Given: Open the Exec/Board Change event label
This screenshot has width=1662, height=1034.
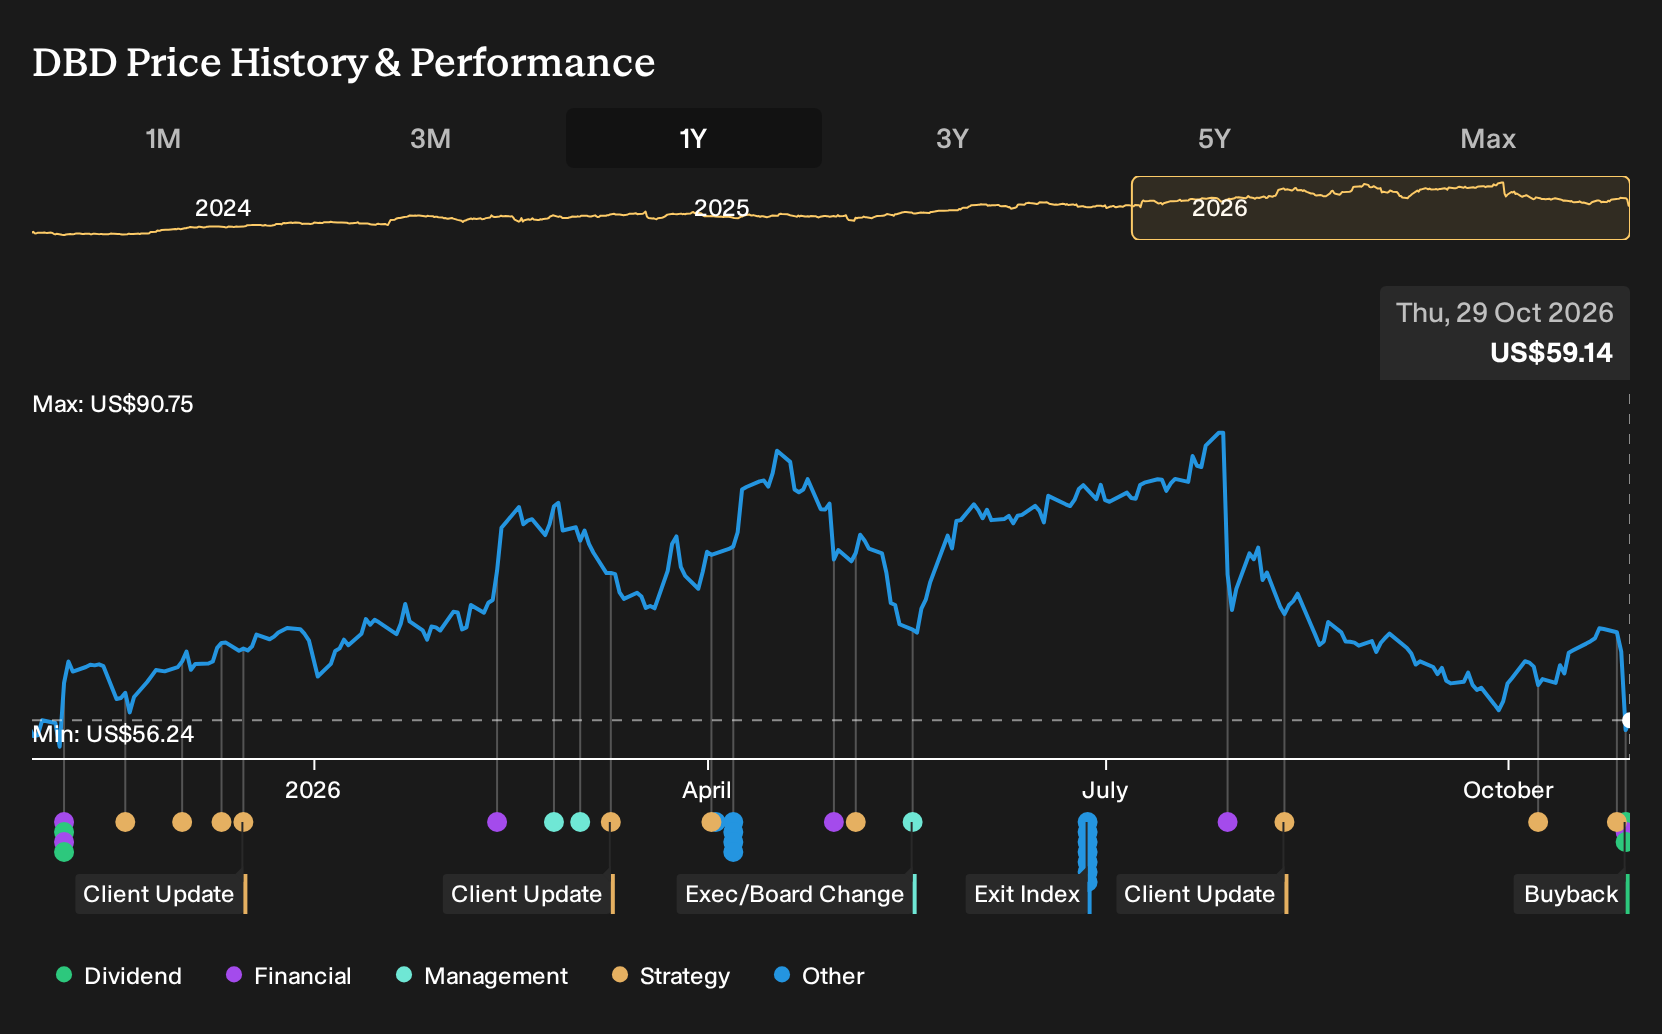Looking at the screenshot, I should (796, 894).
